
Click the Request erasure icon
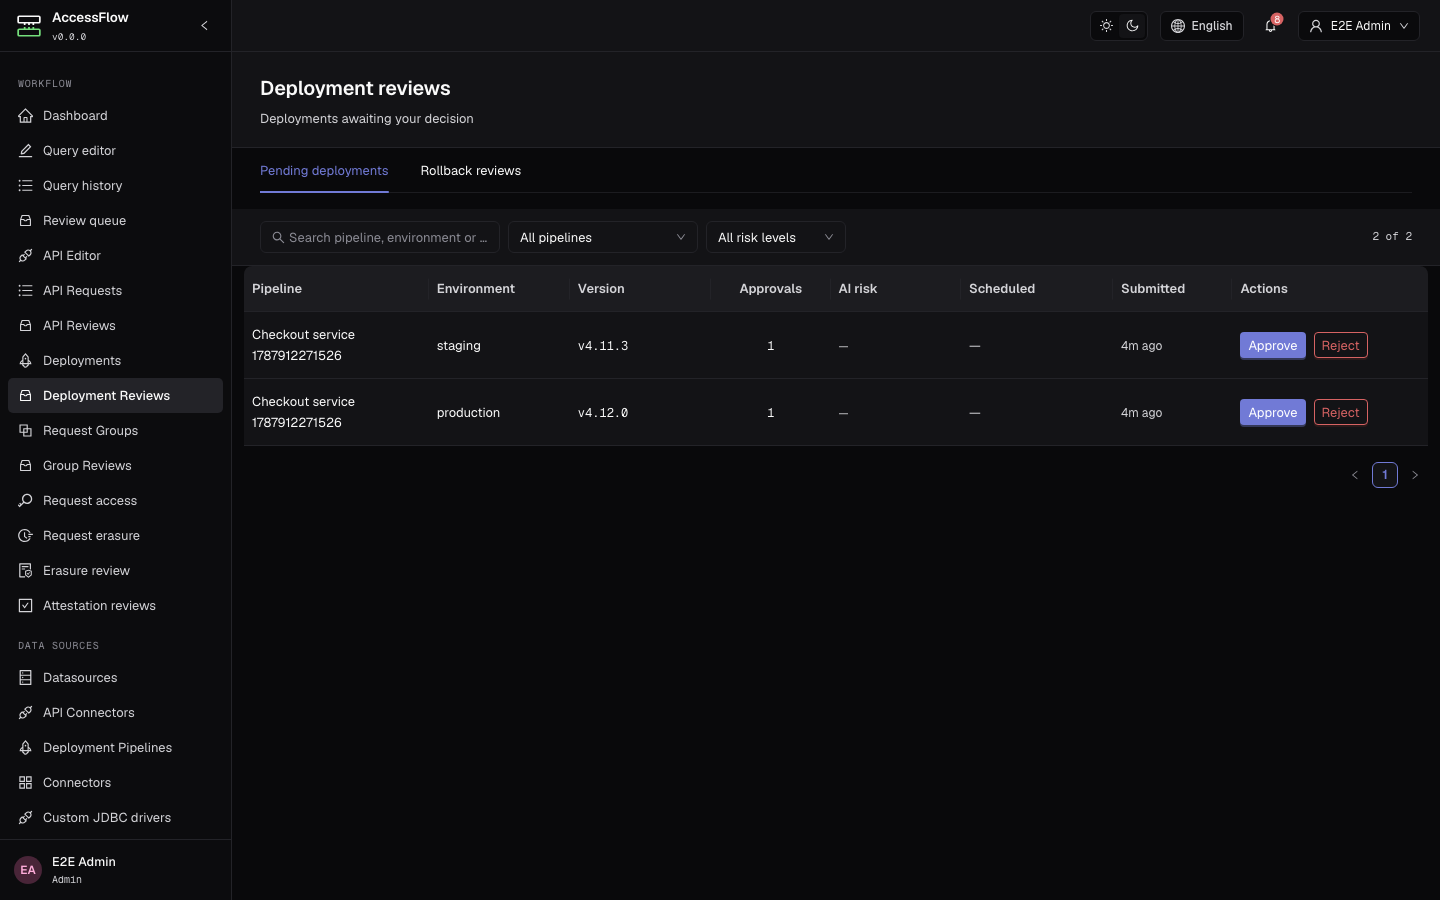(x=26, y=536)
